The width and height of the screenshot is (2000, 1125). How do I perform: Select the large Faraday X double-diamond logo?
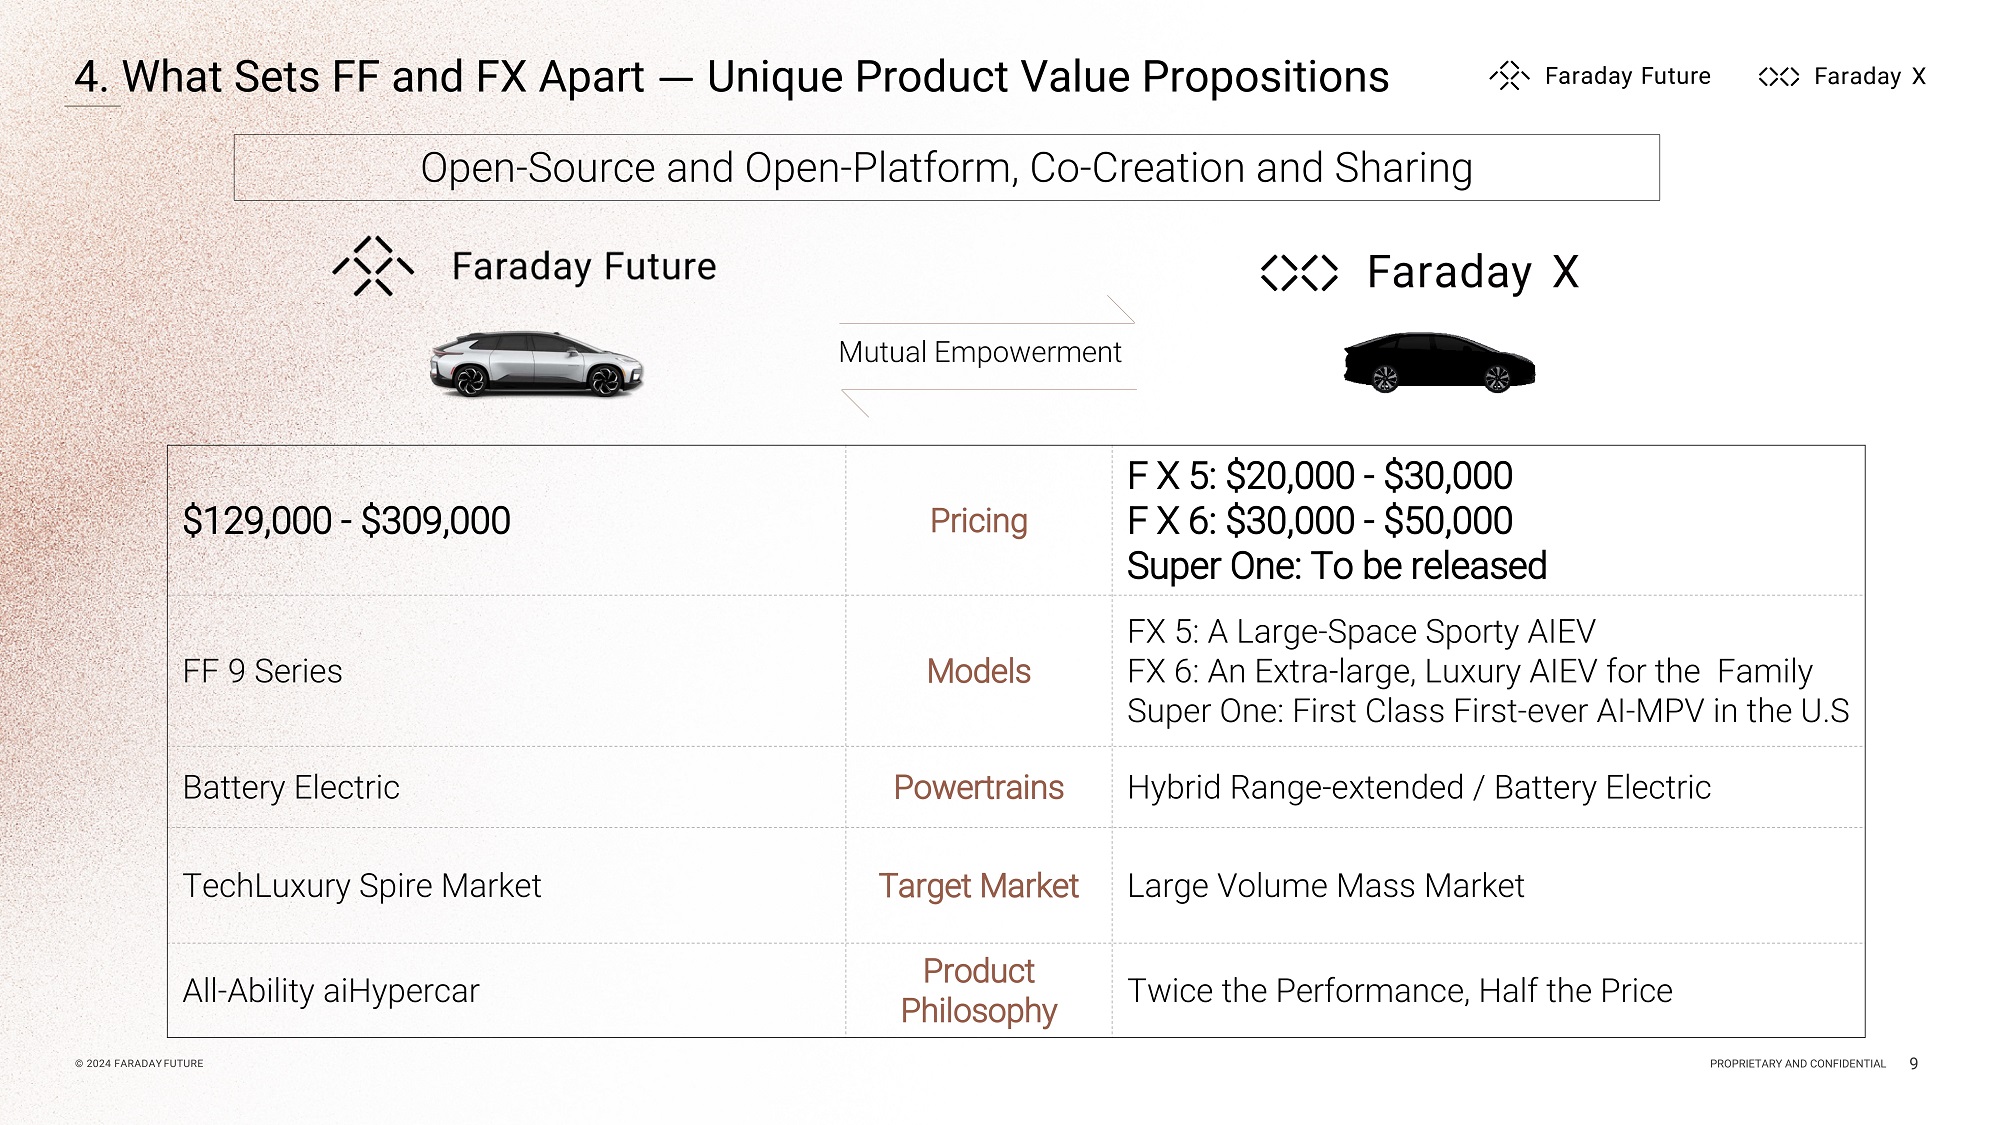coord(1299,272)
